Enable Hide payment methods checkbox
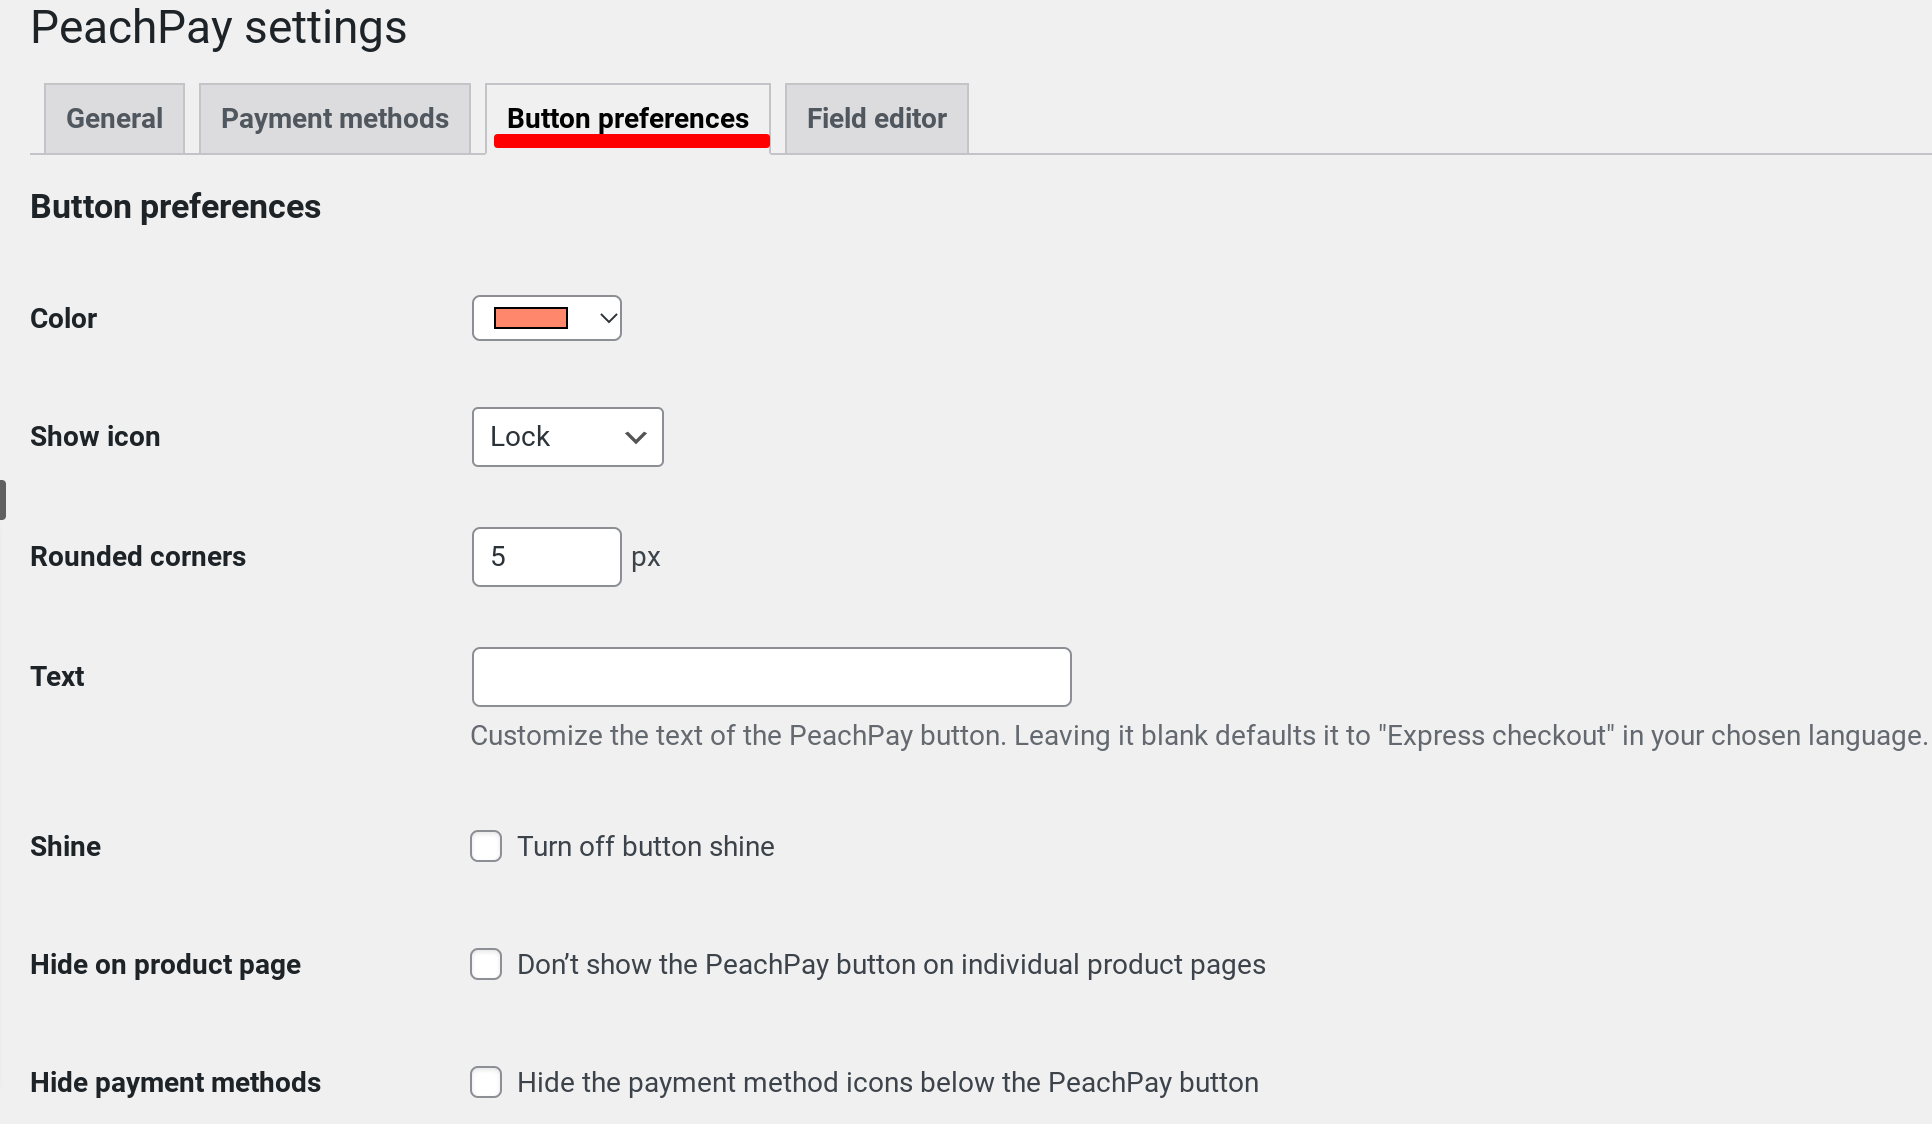This screenshot has width=1932, height=1124. tap(486, 1081)
